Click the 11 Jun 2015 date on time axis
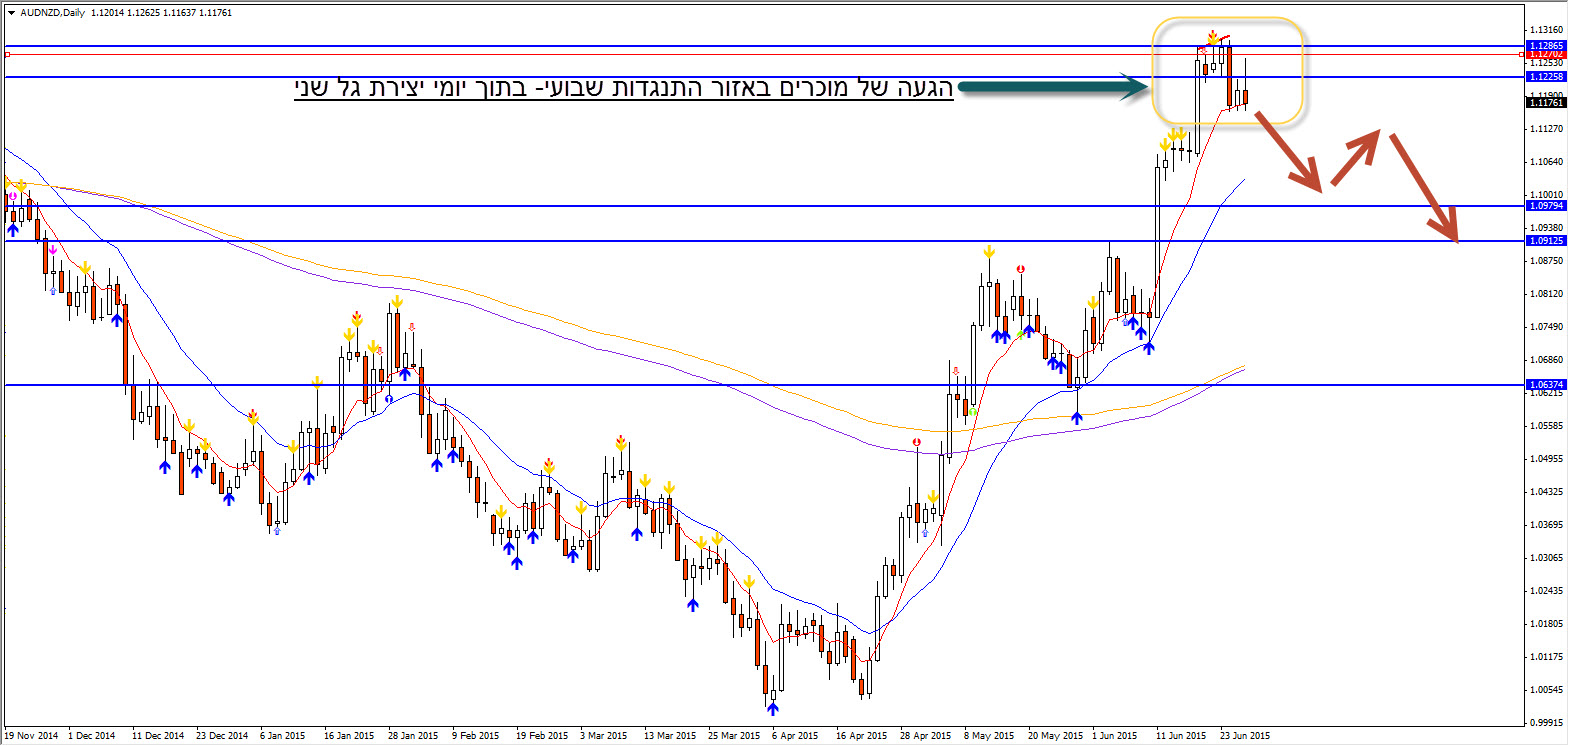This screenshot has width=1569, height=746. 1181,736
